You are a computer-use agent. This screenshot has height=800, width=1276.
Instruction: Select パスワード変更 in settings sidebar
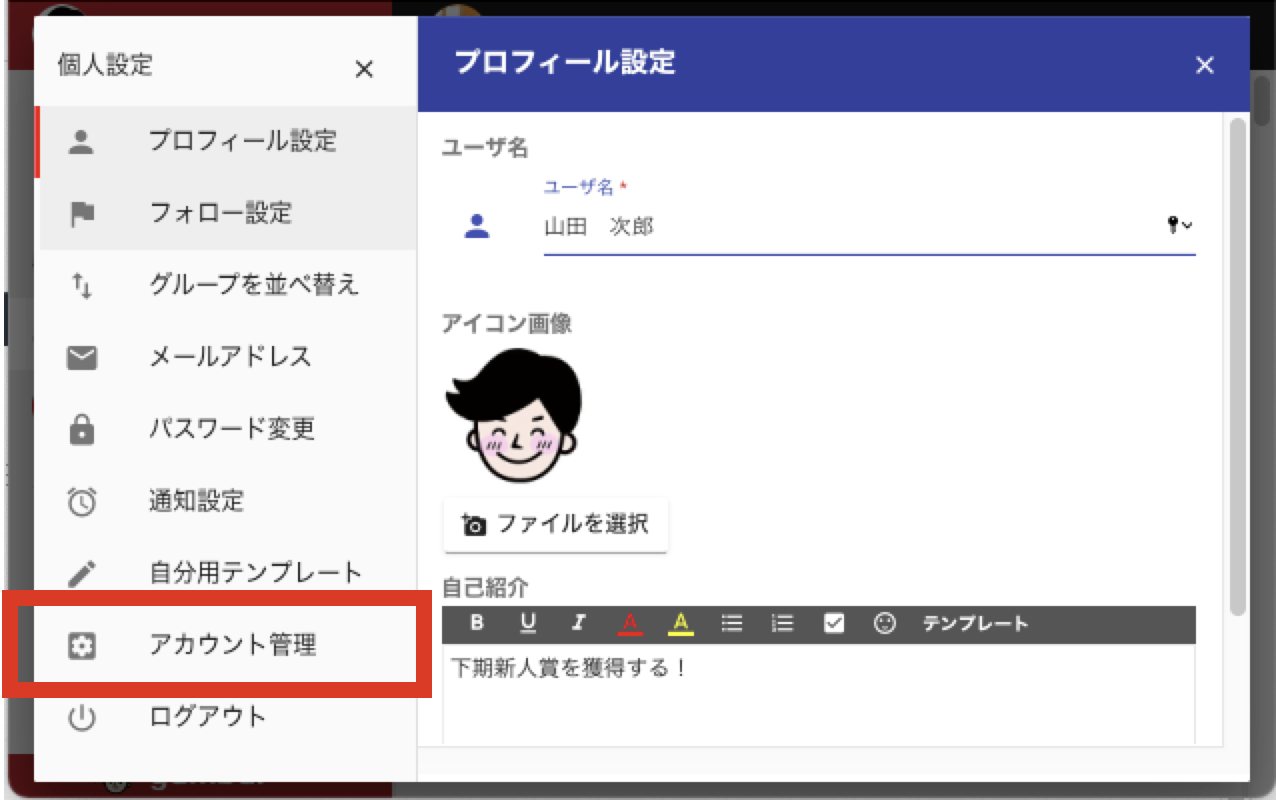pos(228,429)
